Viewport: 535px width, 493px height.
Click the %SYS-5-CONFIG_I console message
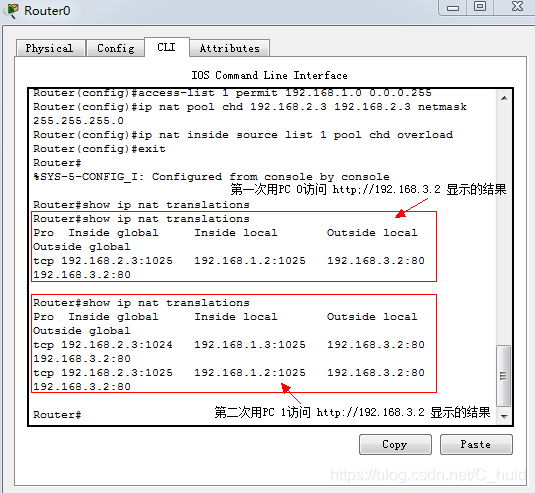[x=212, y=177]
